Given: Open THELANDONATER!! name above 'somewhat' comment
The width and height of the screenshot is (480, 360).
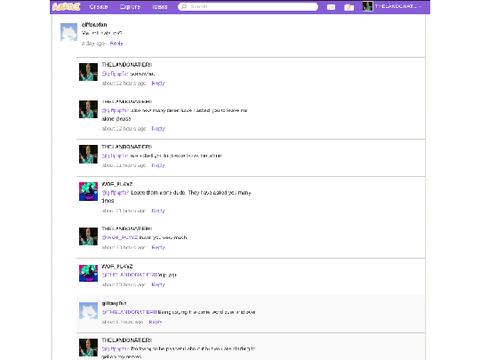Looking at the screenshot, I should point(127,65).
